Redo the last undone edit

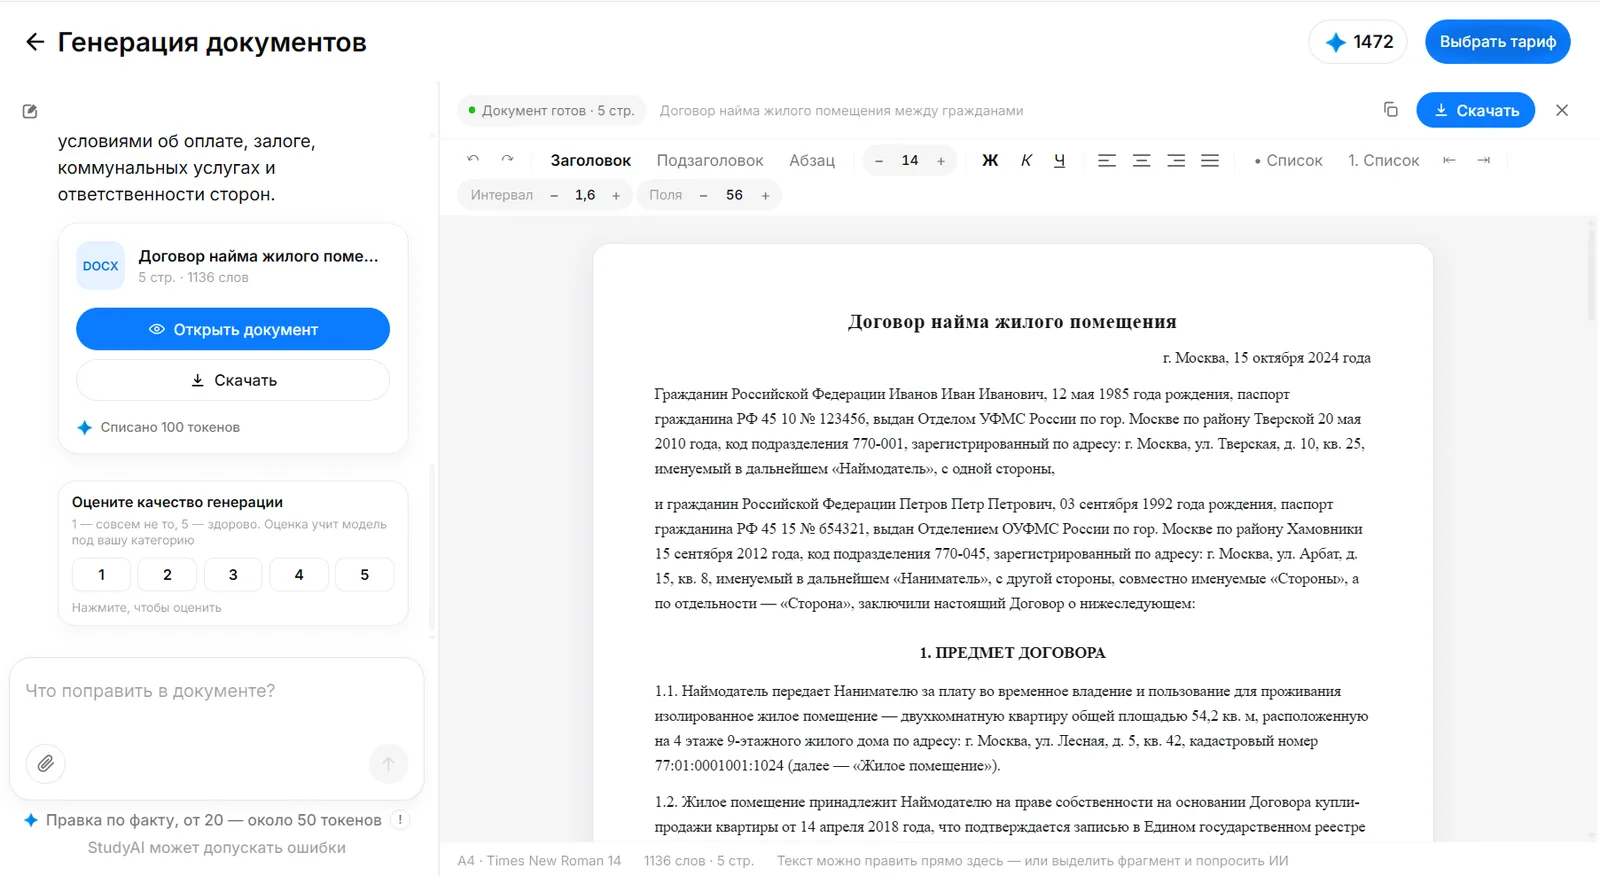(x=507, y=160)
